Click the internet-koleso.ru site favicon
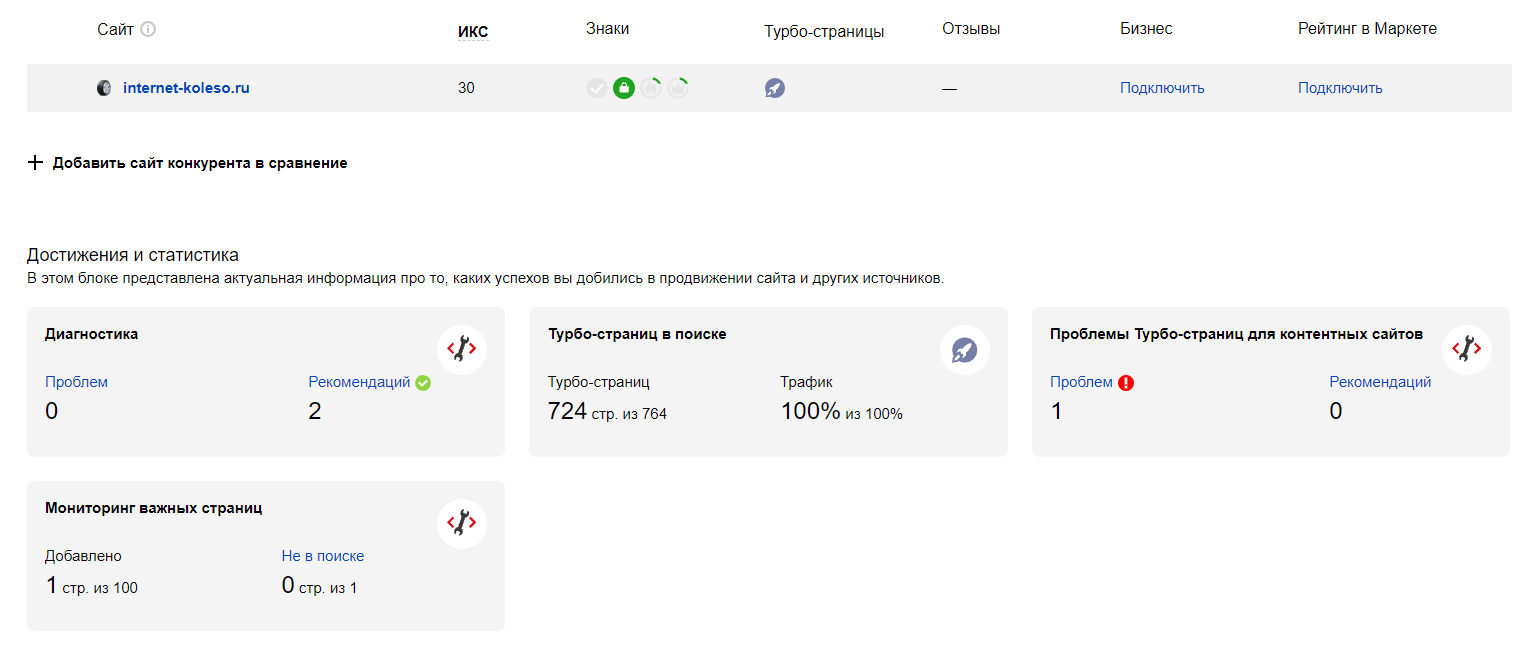Viewport: 1523px width, 666px height. tap(104, 88)
